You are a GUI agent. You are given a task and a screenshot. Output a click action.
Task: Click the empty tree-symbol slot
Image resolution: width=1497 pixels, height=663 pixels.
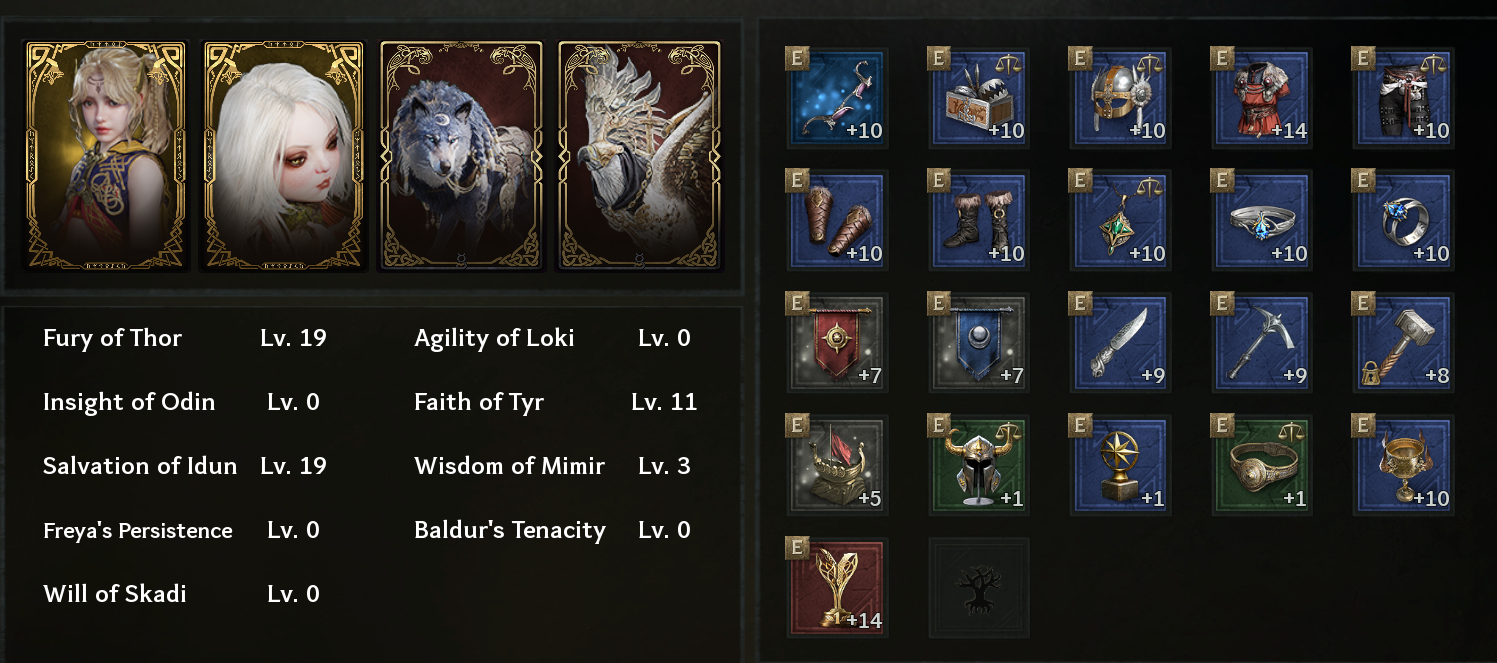pos(979,588)
